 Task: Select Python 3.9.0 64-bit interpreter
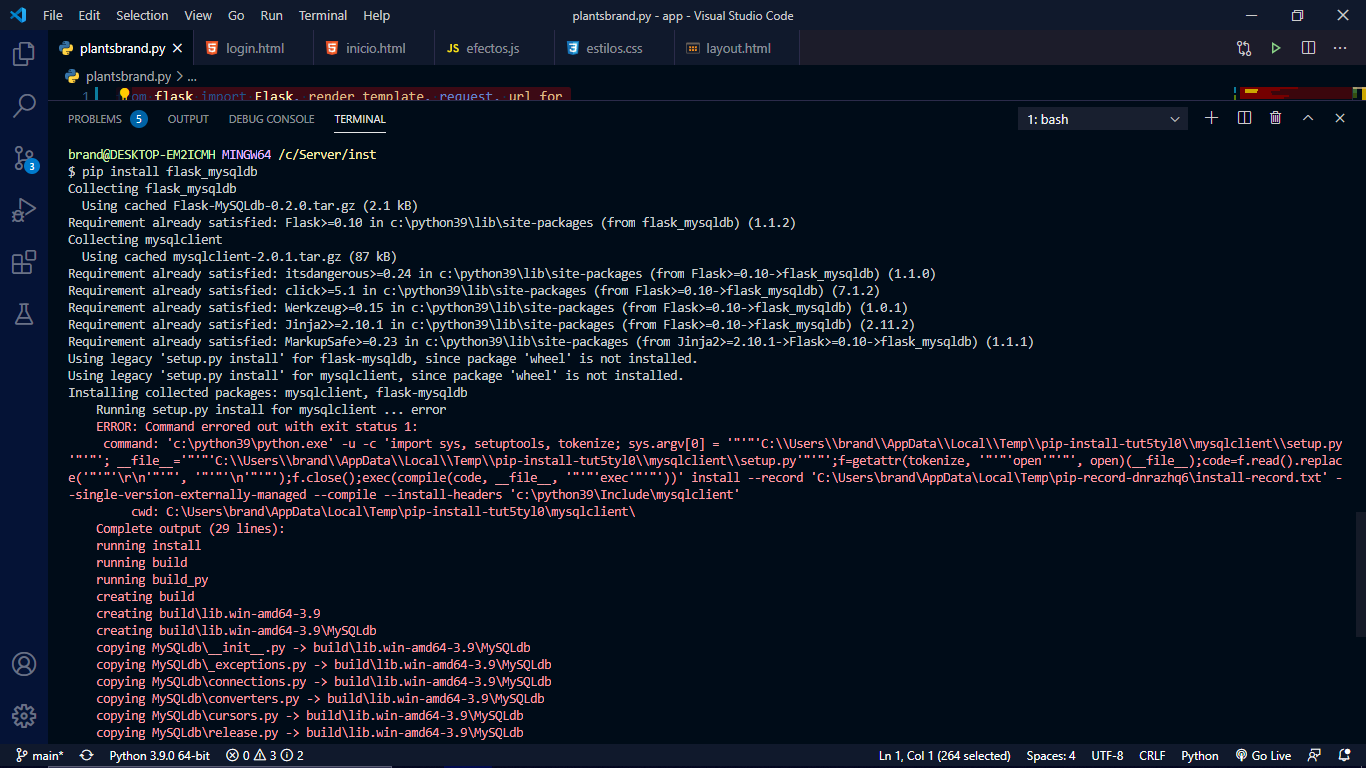coord(159,756)
